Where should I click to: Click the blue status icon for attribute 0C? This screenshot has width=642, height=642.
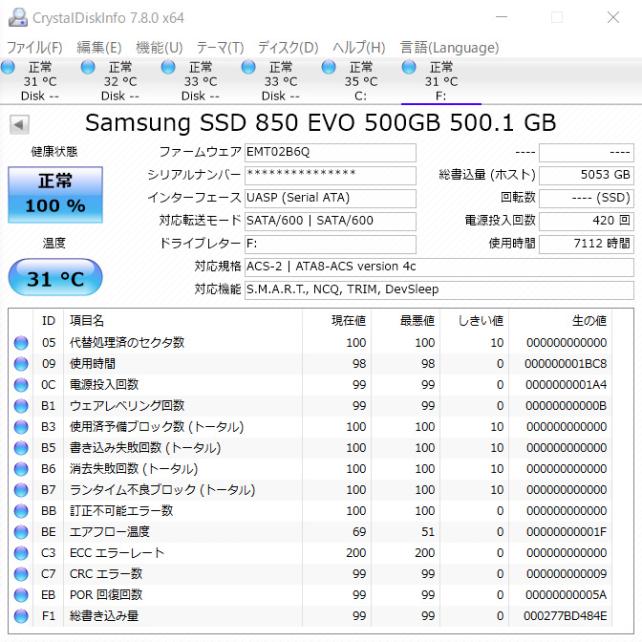pos(21,385)
